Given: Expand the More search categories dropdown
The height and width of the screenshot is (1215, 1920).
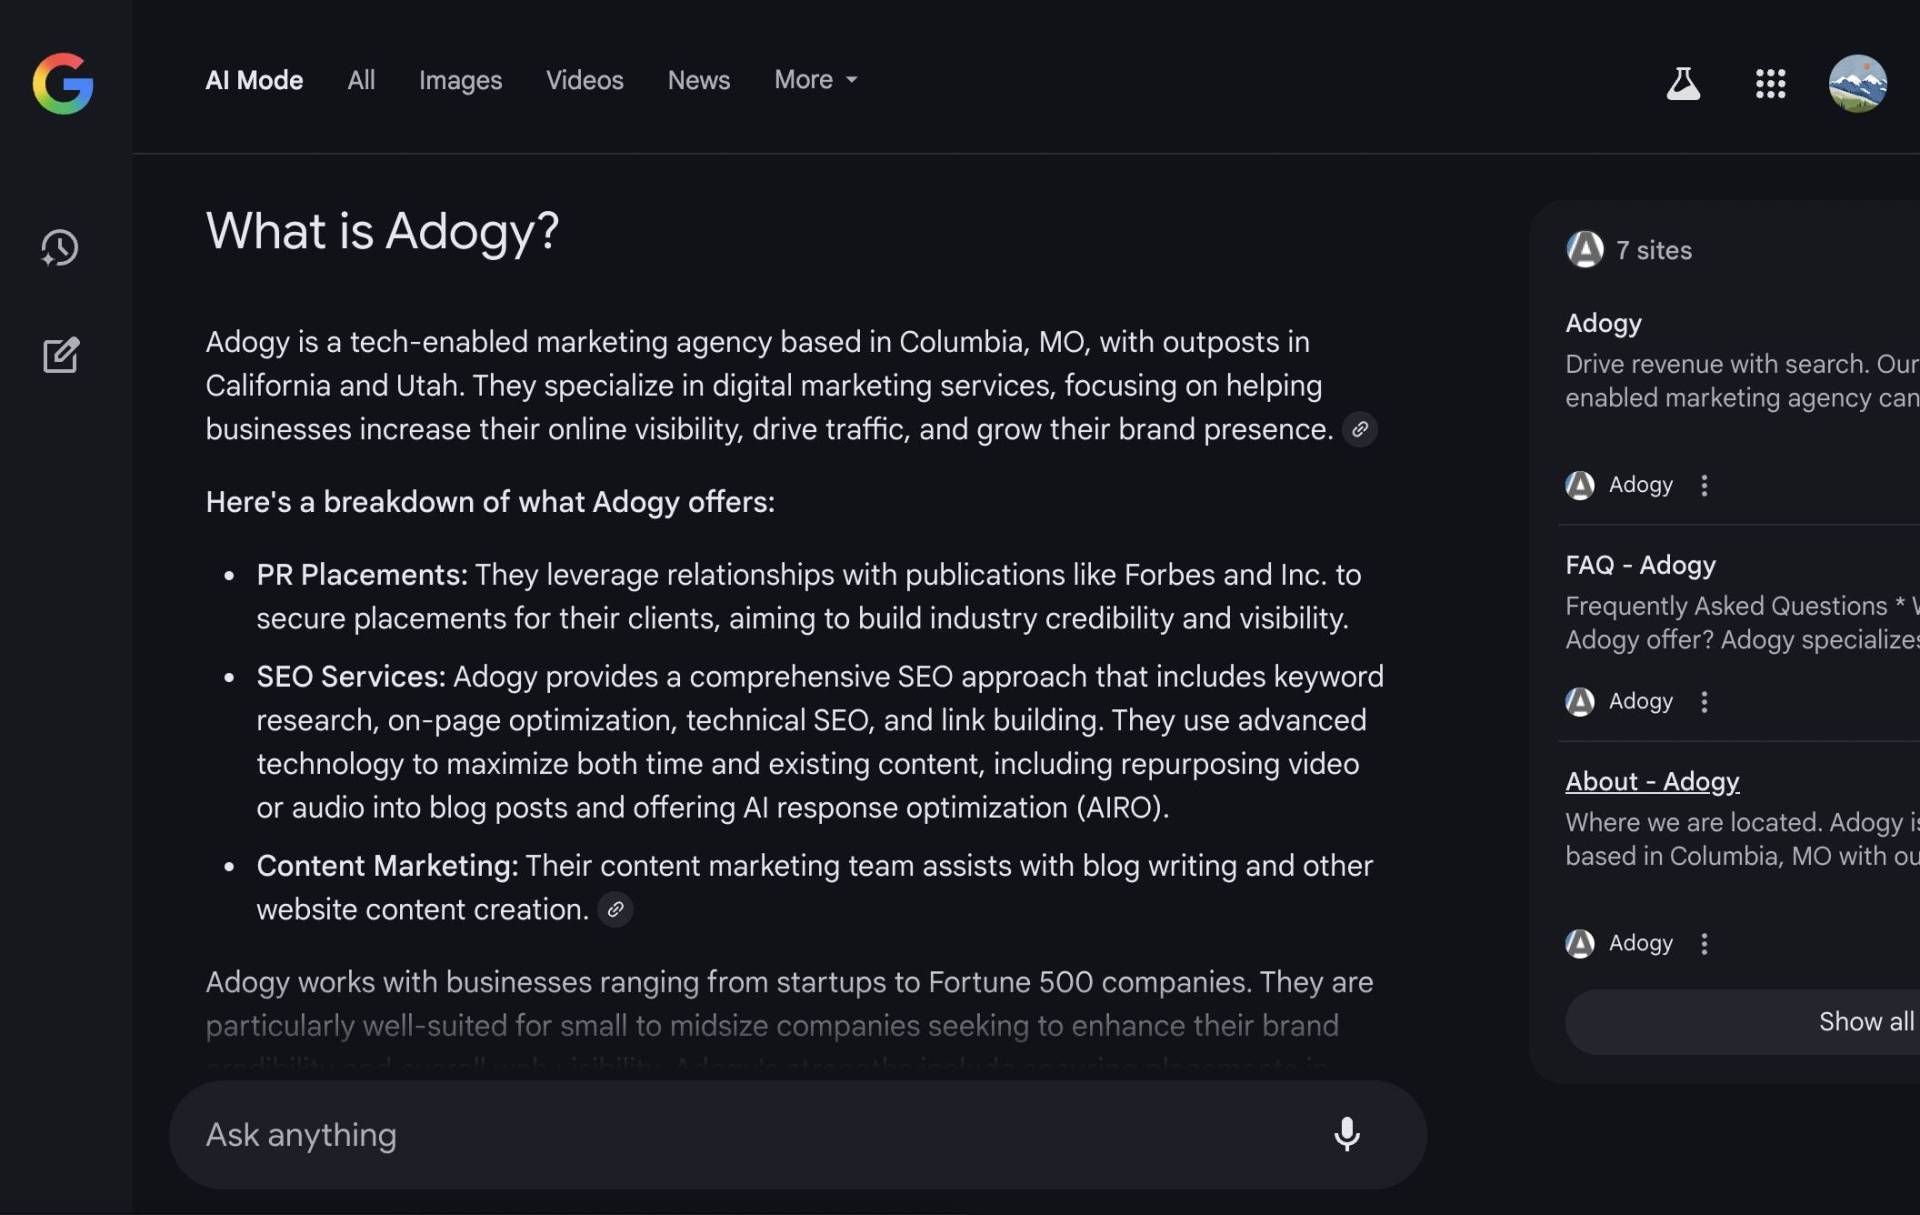Looking at the screenshot, I should coord(813,80).
